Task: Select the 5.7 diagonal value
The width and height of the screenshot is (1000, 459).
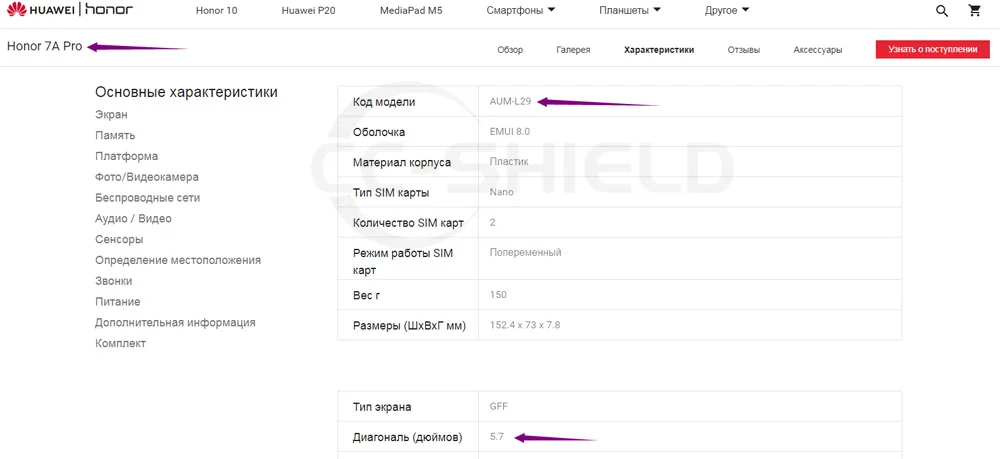Action: pyautogui.click(x=497, y=437)
